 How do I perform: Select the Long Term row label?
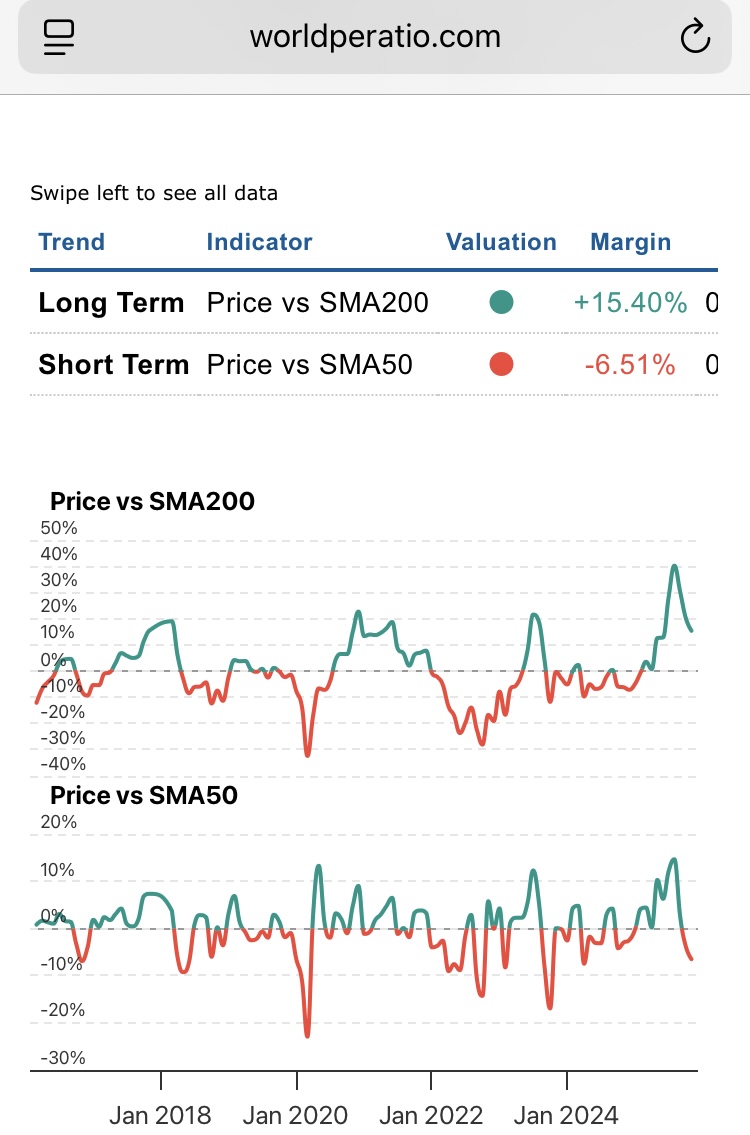coord(111,303)
